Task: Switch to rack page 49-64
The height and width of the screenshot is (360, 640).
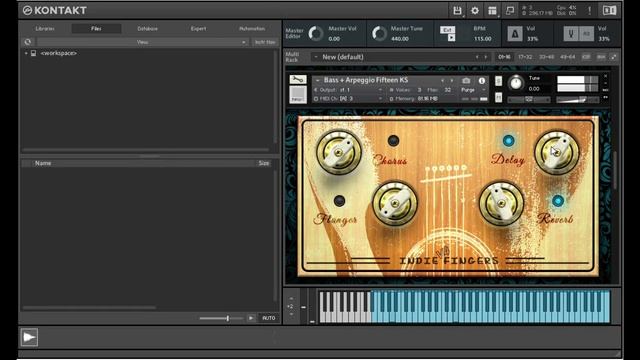Action: (567, 57)
